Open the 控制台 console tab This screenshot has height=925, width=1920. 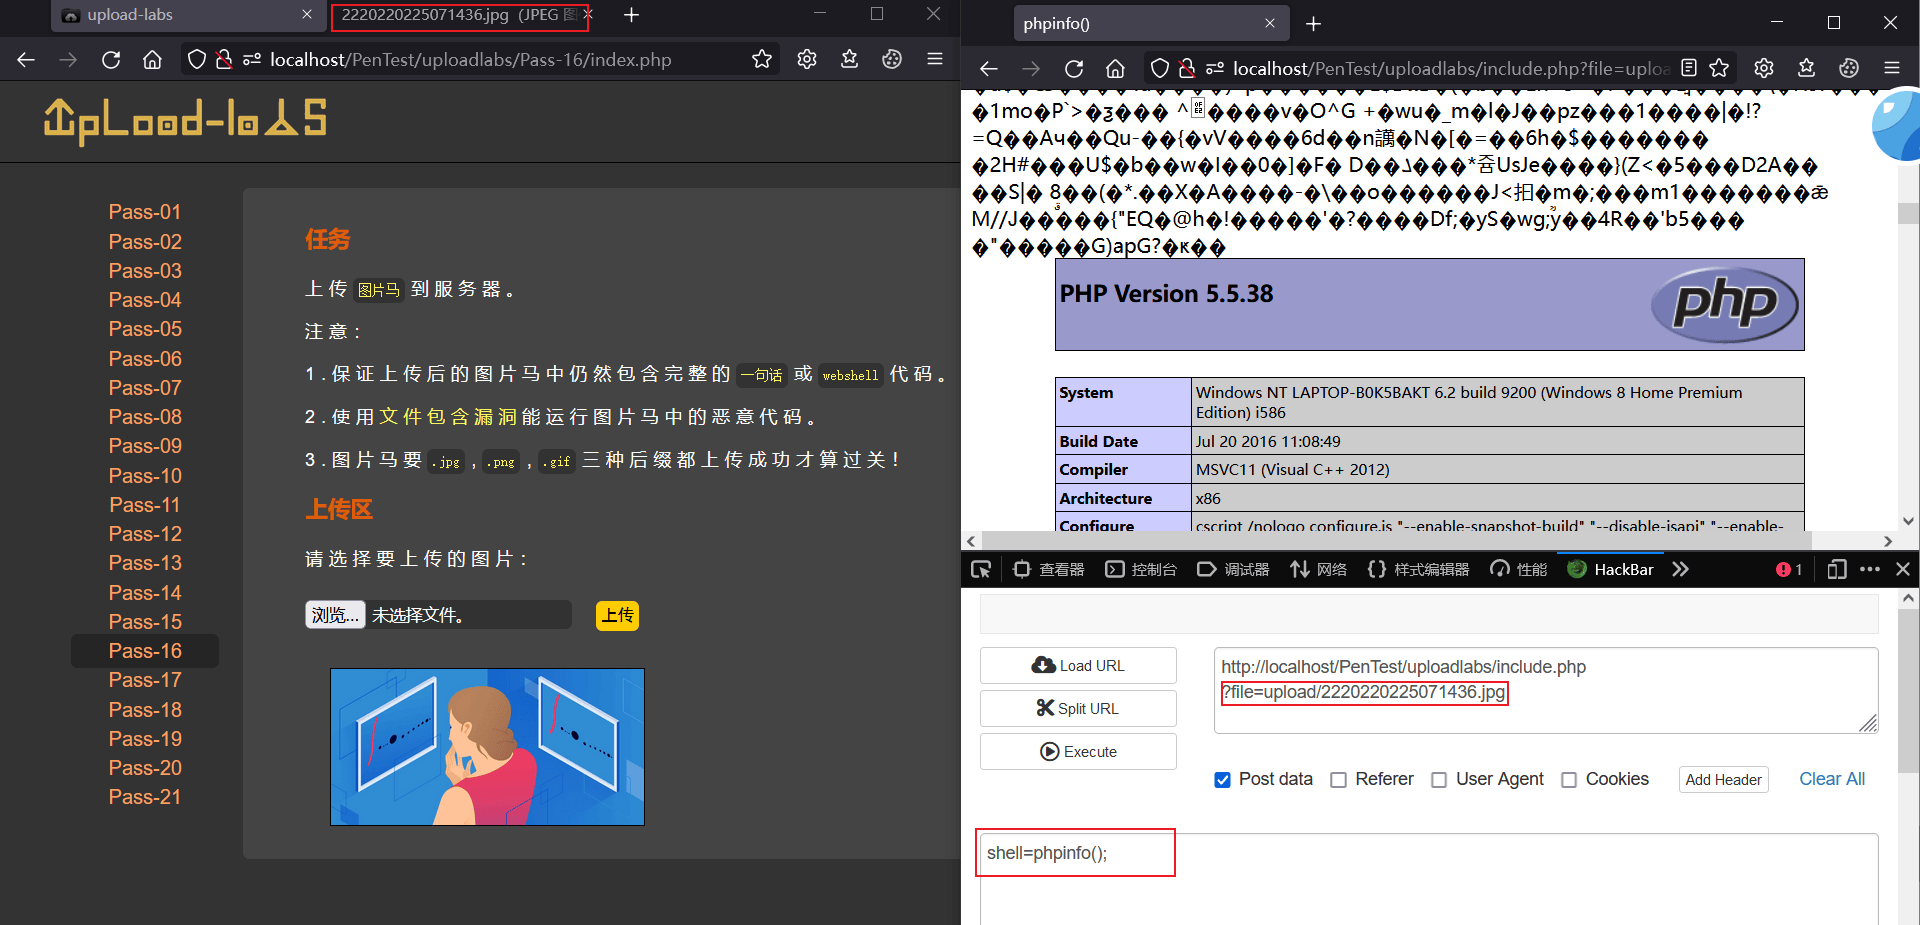[1141, 569]
